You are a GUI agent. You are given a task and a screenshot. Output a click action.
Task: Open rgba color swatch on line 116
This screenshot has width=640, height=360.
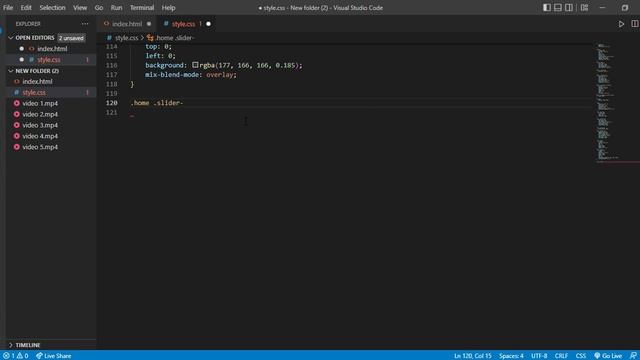pos(195,65)
